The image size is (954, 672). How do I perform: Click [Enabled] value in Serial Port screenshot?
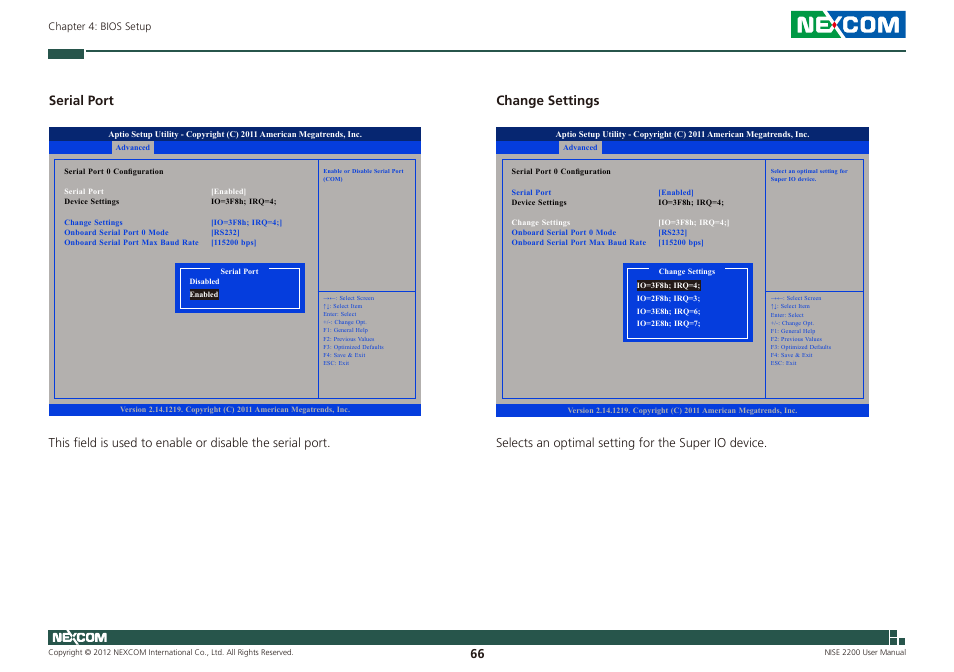[229, 192]
